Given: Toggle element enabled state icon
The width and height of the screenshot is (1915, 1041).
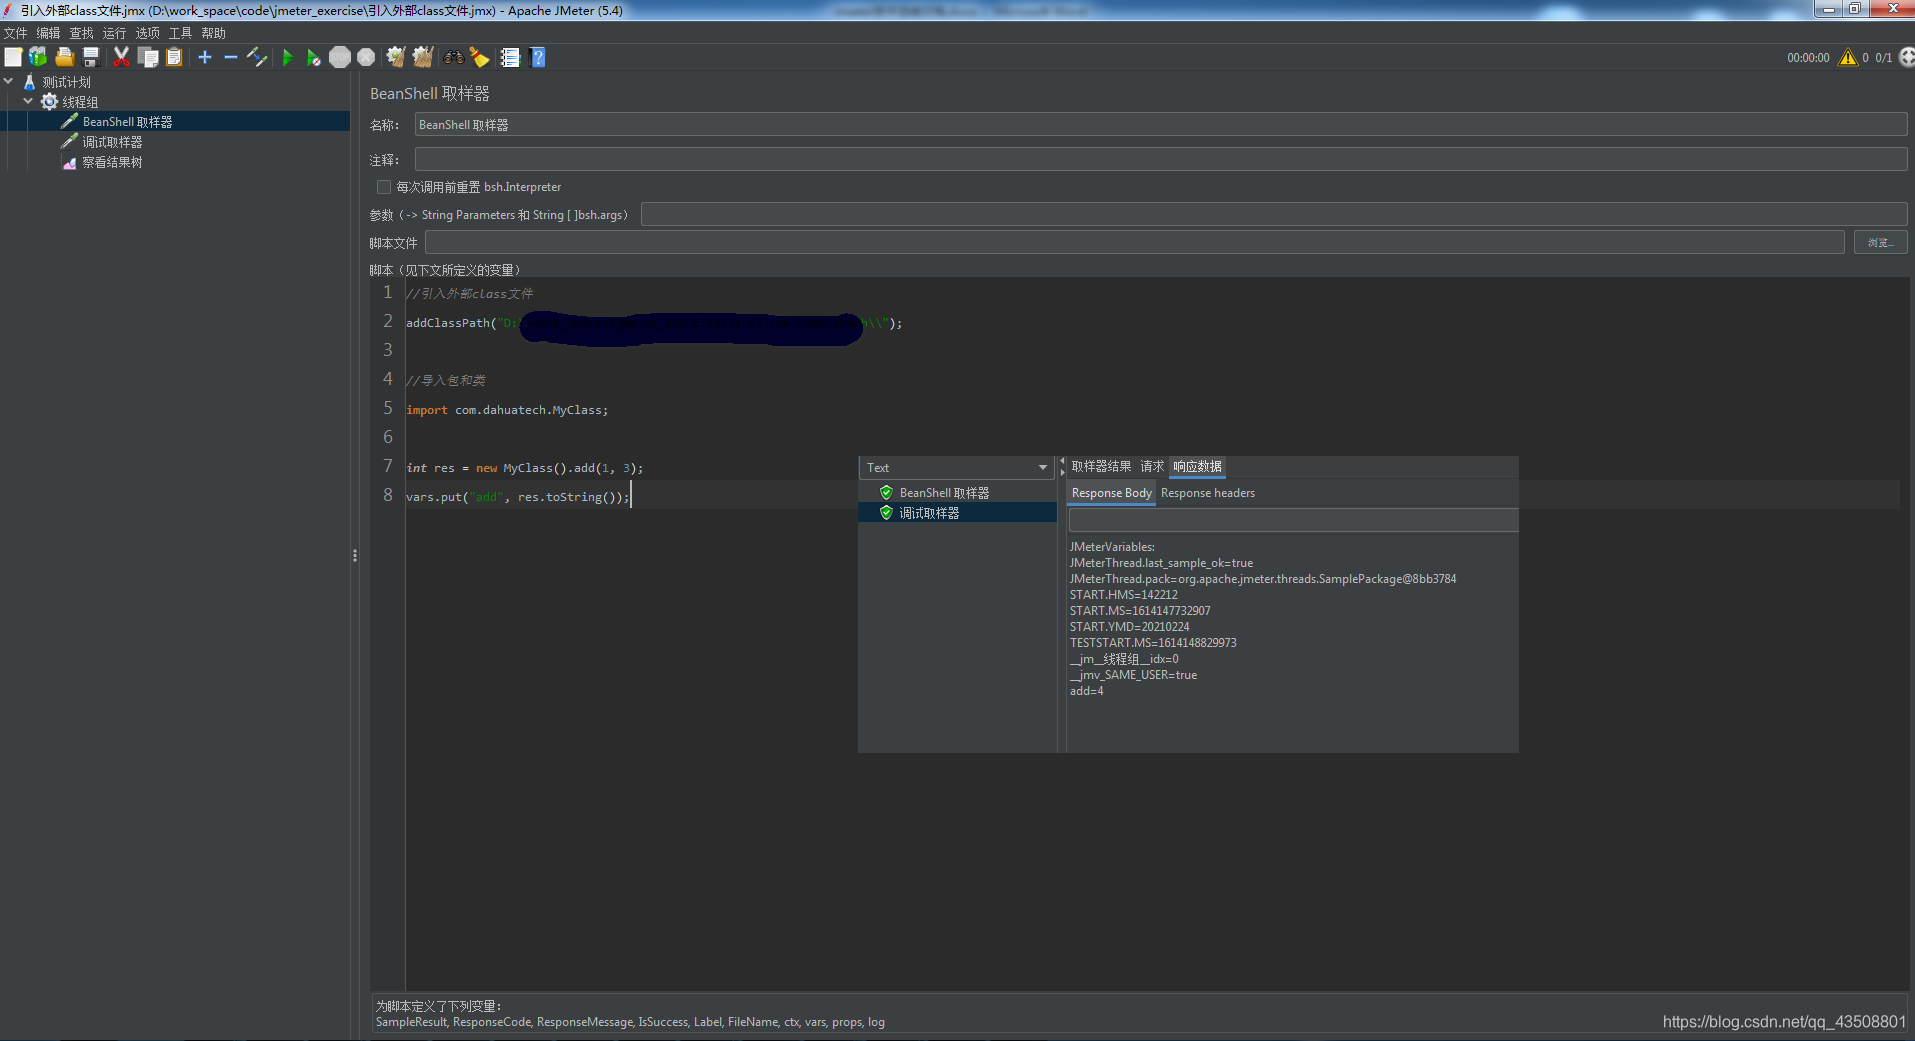Looking at the screenshot, I should point(257,57).
